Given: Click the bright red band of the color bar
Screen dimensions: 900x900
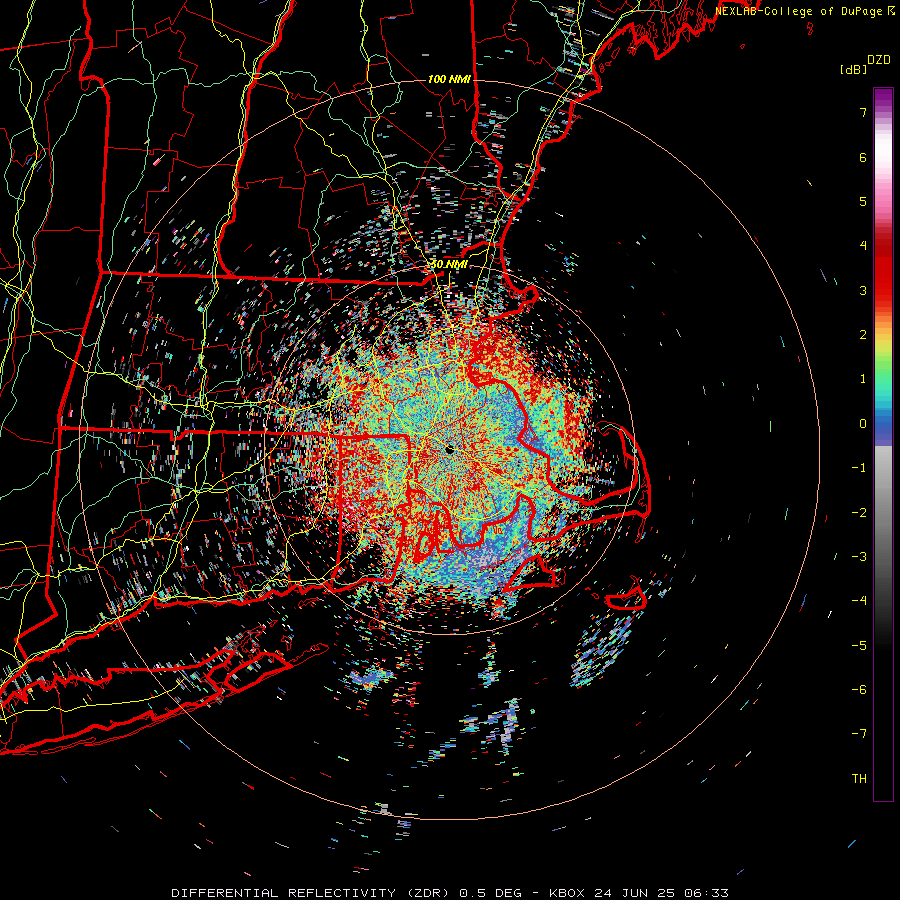Looking at the screenshot, I should click(883, 281).
